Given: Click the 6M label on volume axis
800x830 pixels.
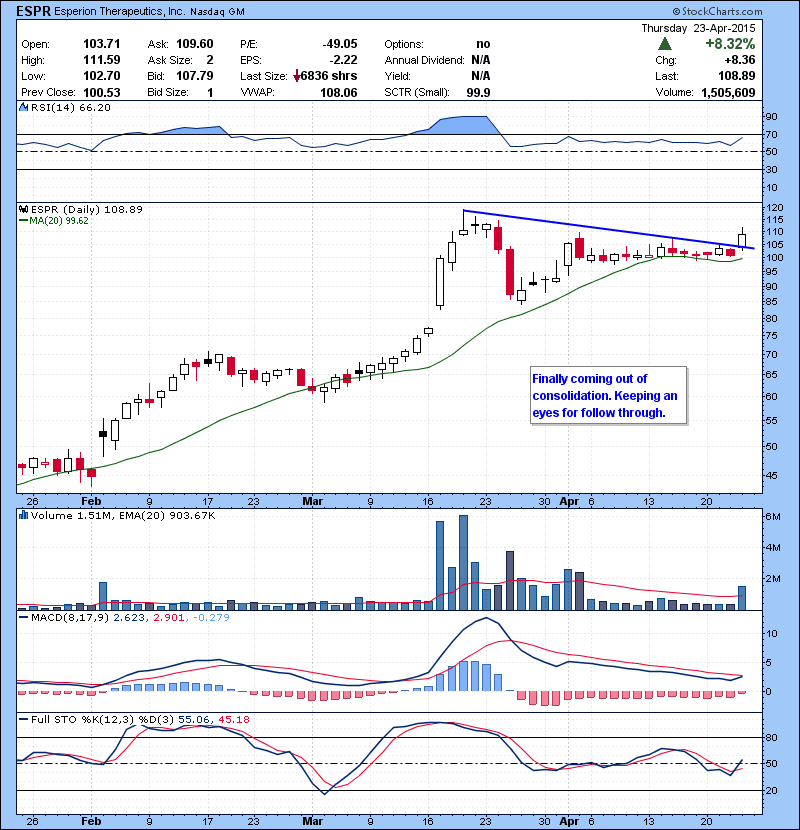Looking at the screenshot, I should click(x=773, y=517).
